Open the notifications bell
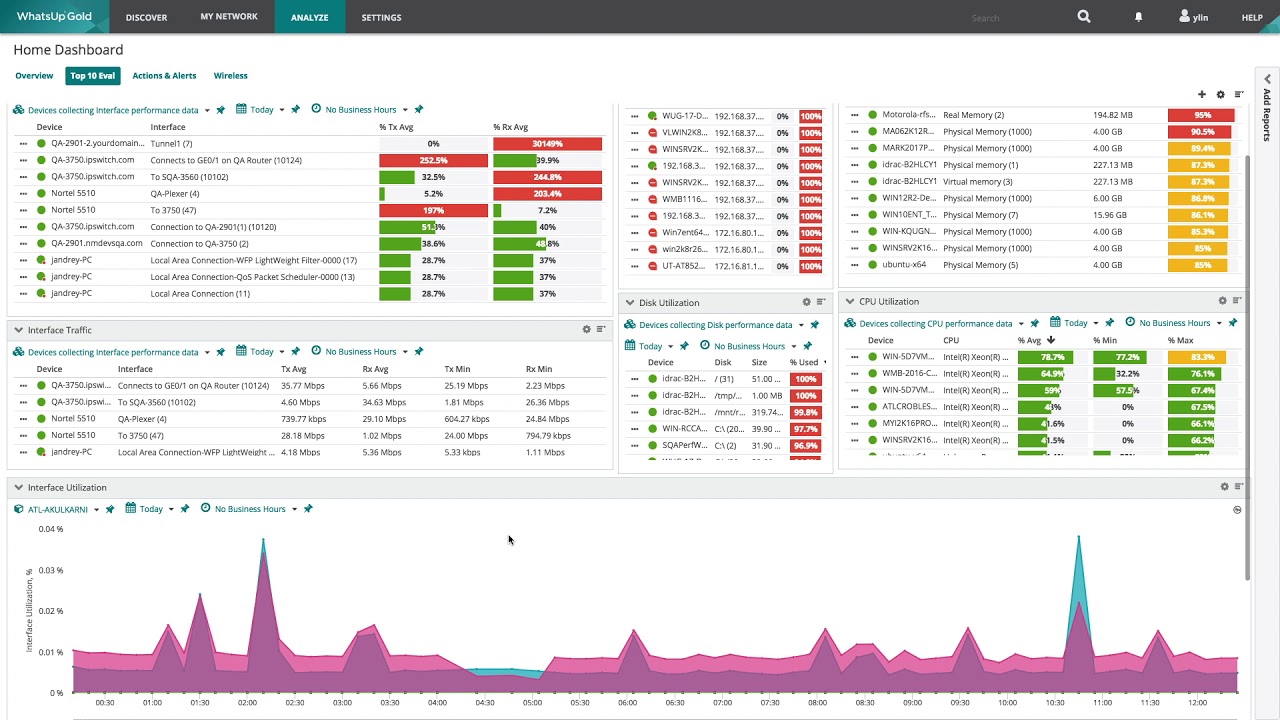This screenshot has width=1280, height=720. point(1138,17)
